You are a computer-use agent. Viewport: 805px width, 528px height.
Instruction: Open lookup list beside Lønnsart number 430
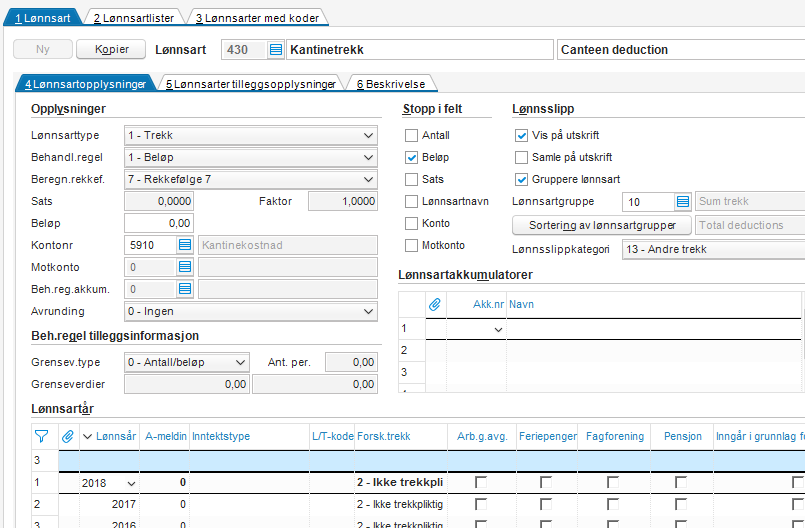pos(276,50)
